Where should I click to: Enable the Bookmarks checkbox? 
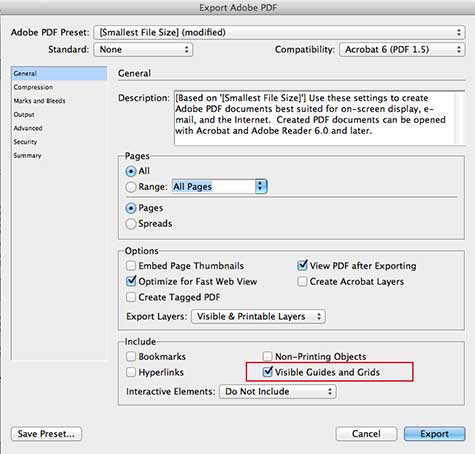[131, 356]
